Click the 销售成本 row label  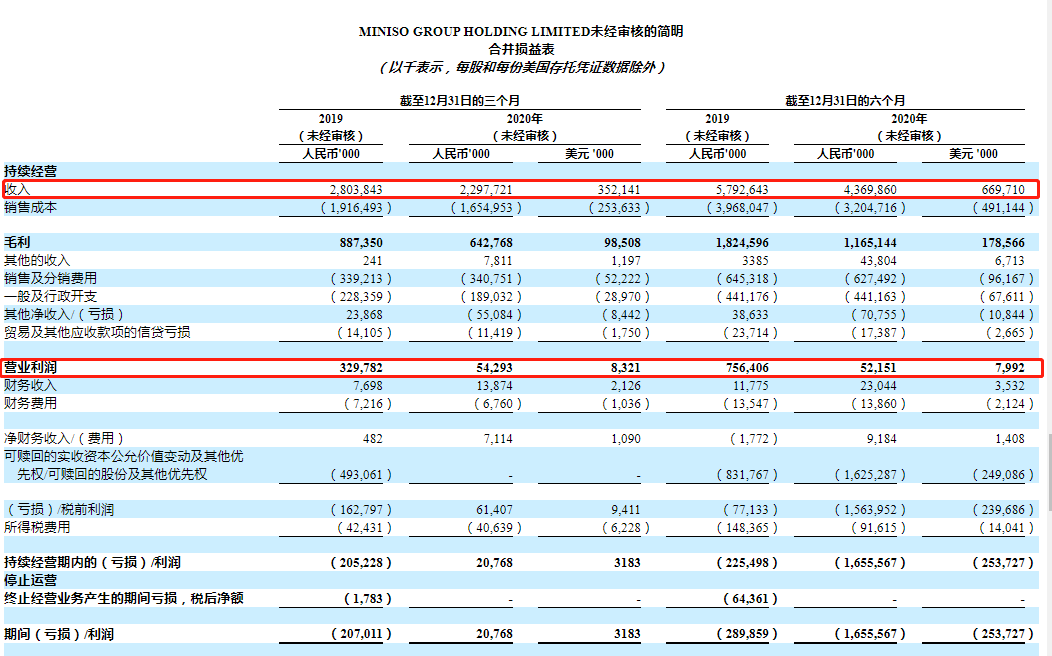pos(30,207)
